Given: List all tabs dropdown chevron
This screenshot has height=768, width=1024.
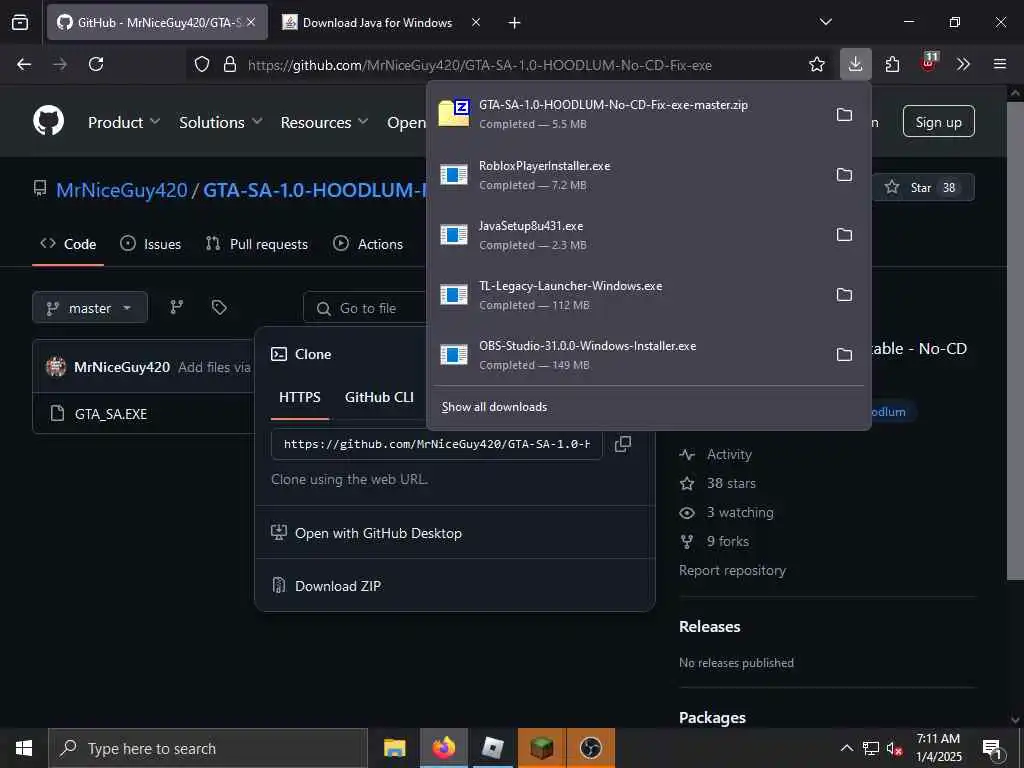Looking at the screenshot, I should coord(825,22).
